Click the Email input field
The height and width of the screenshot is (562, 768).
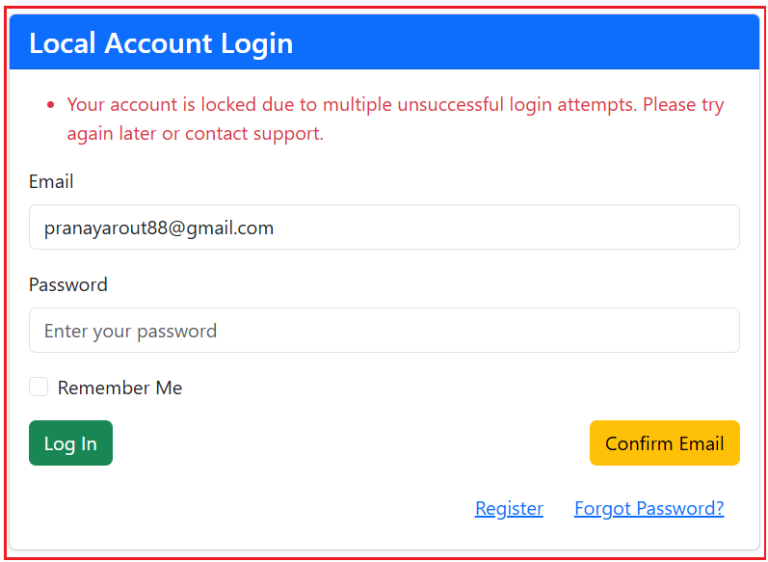click(x=384, y=227)
